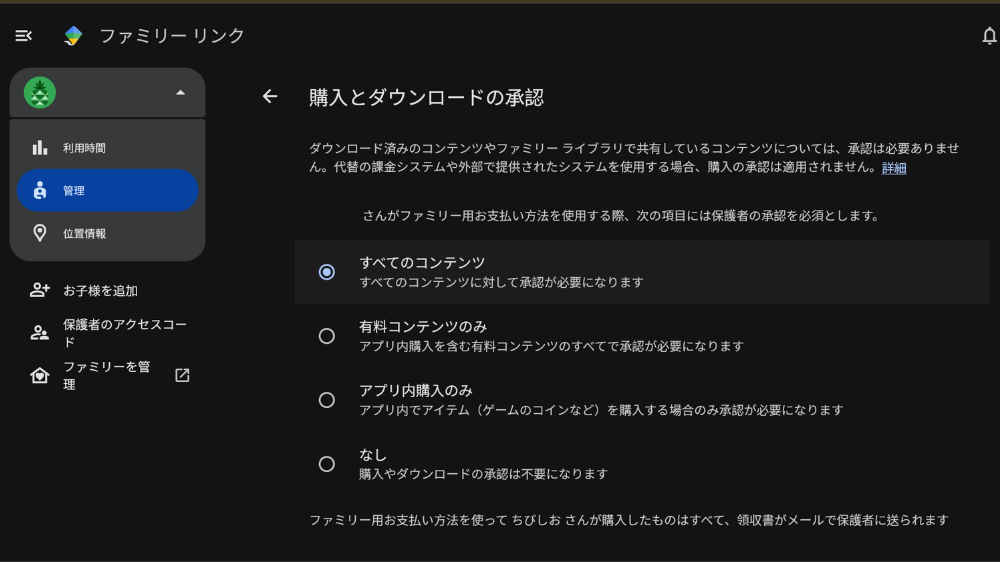Open 保護者のアクセスコード
This screenshot has height=562, width=1000.
108,333
